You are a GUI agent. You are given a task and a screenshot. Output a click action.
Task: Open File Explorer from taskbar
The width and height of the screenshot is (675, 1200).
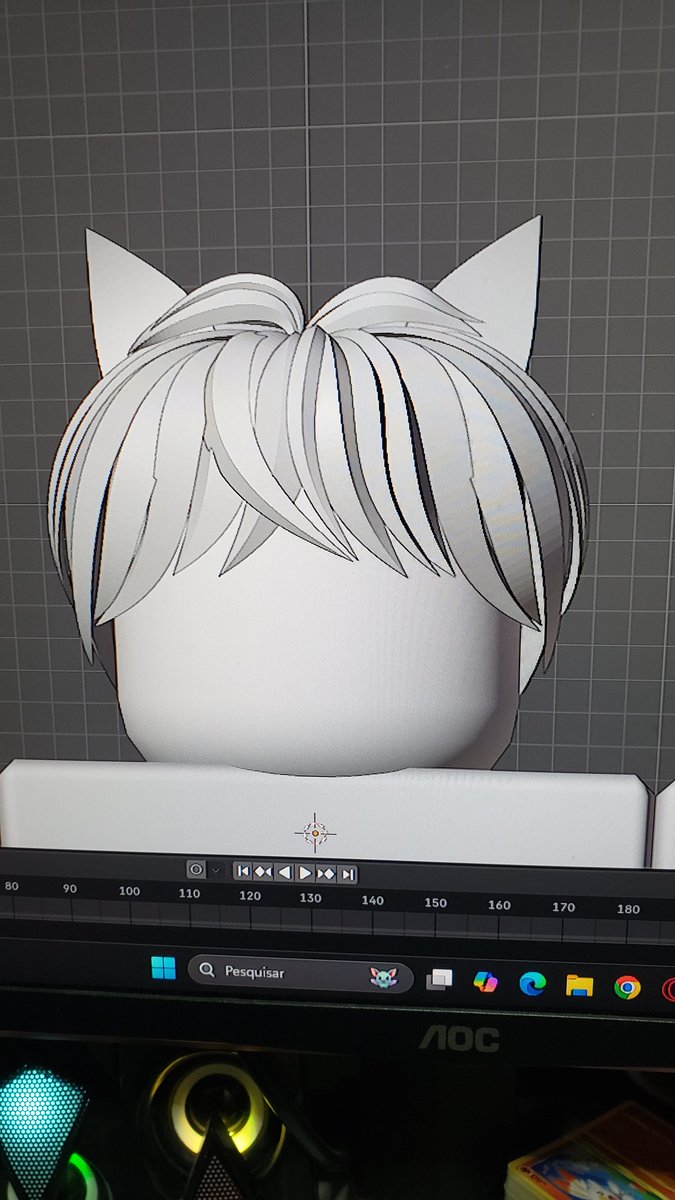[x=579, y=986]
